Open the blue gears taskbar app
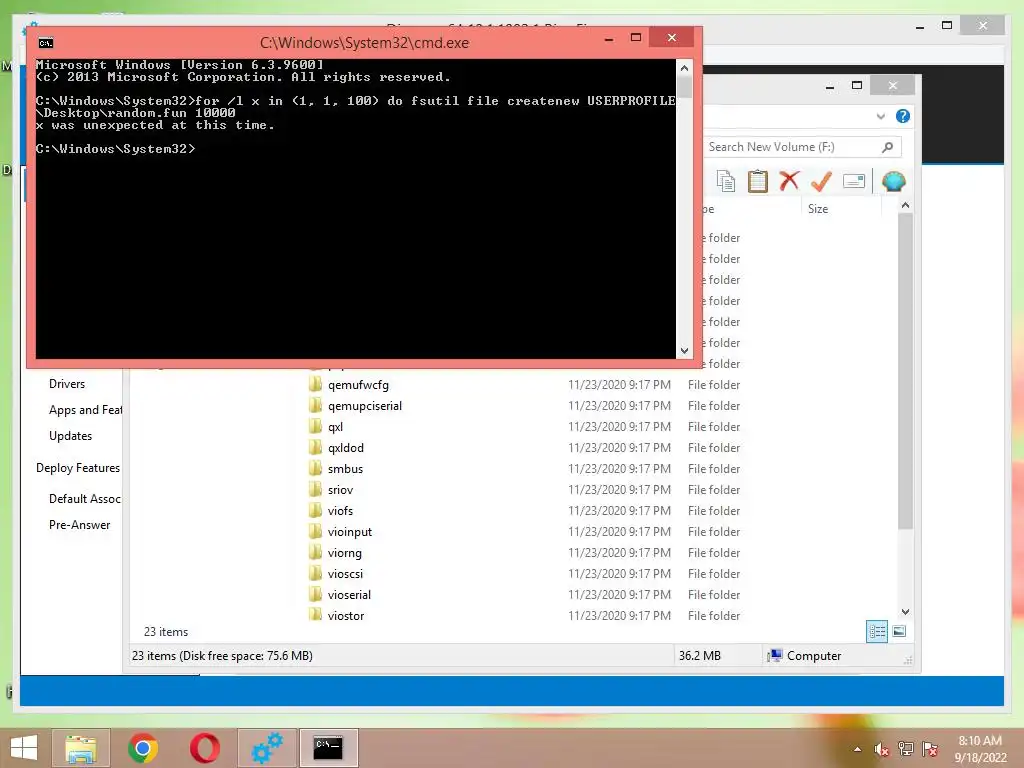This screenshot has height=768, width=1024. 267,748
